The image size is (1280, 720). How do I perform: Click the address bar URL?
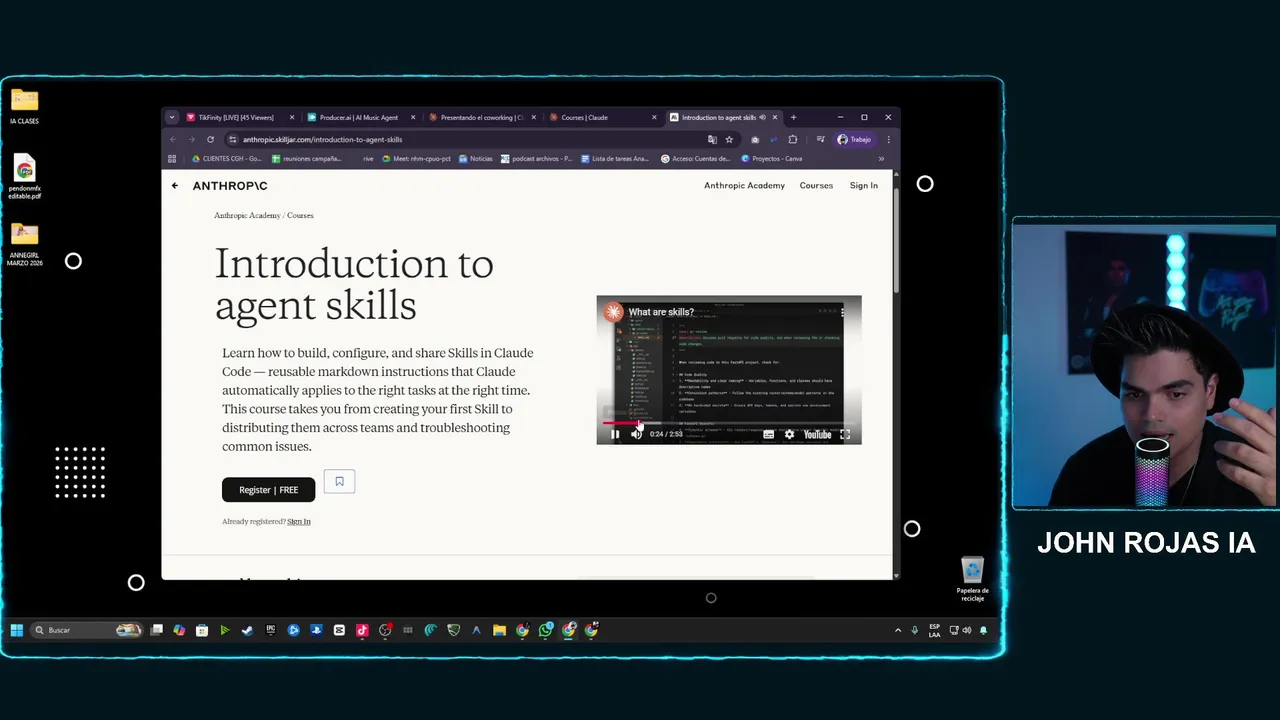322,139
